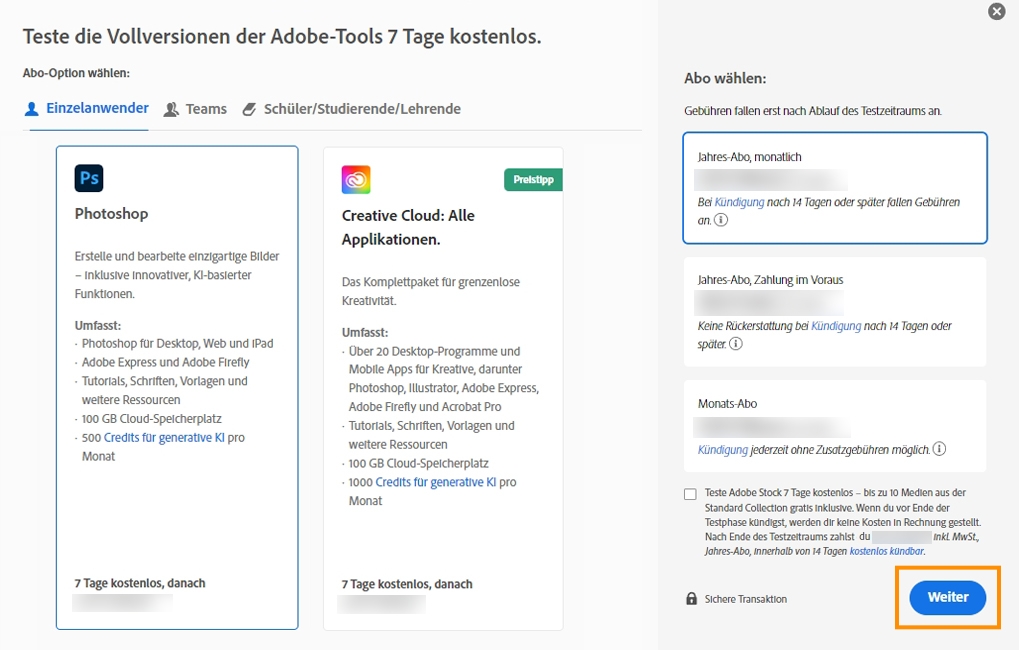
Task: Open the Teams tab
Action: click(196, 109)
